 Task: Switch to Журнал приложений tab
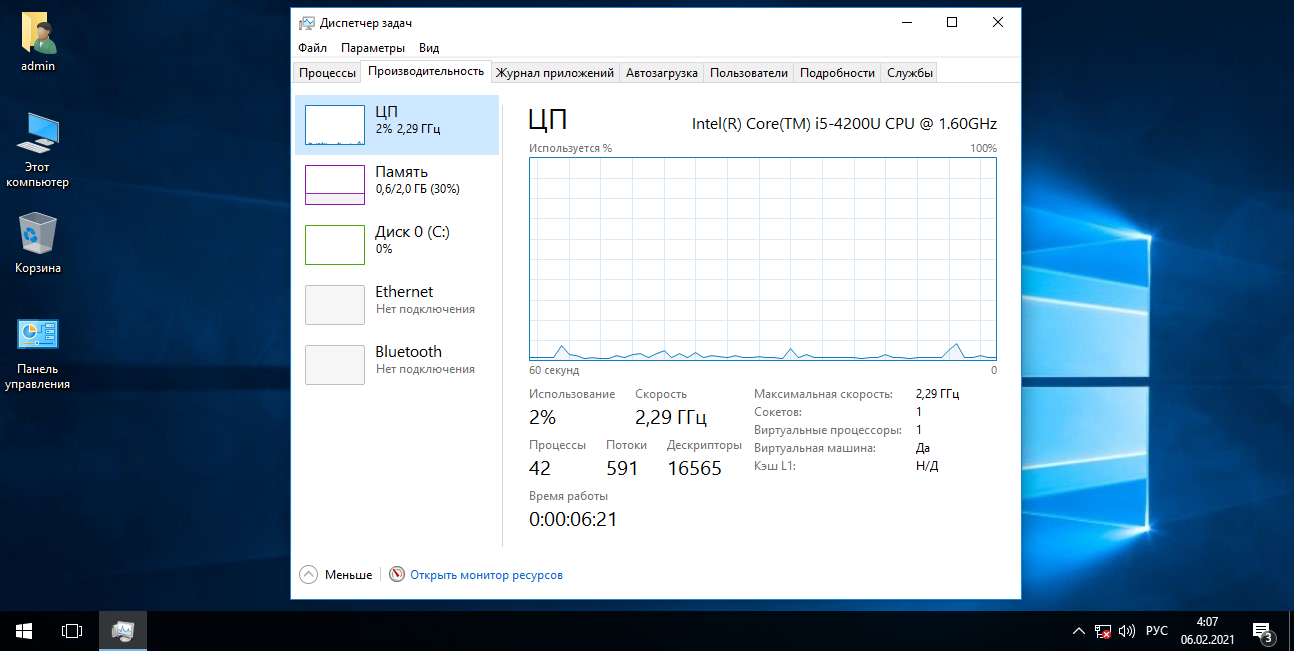click(x=555, y=73)
